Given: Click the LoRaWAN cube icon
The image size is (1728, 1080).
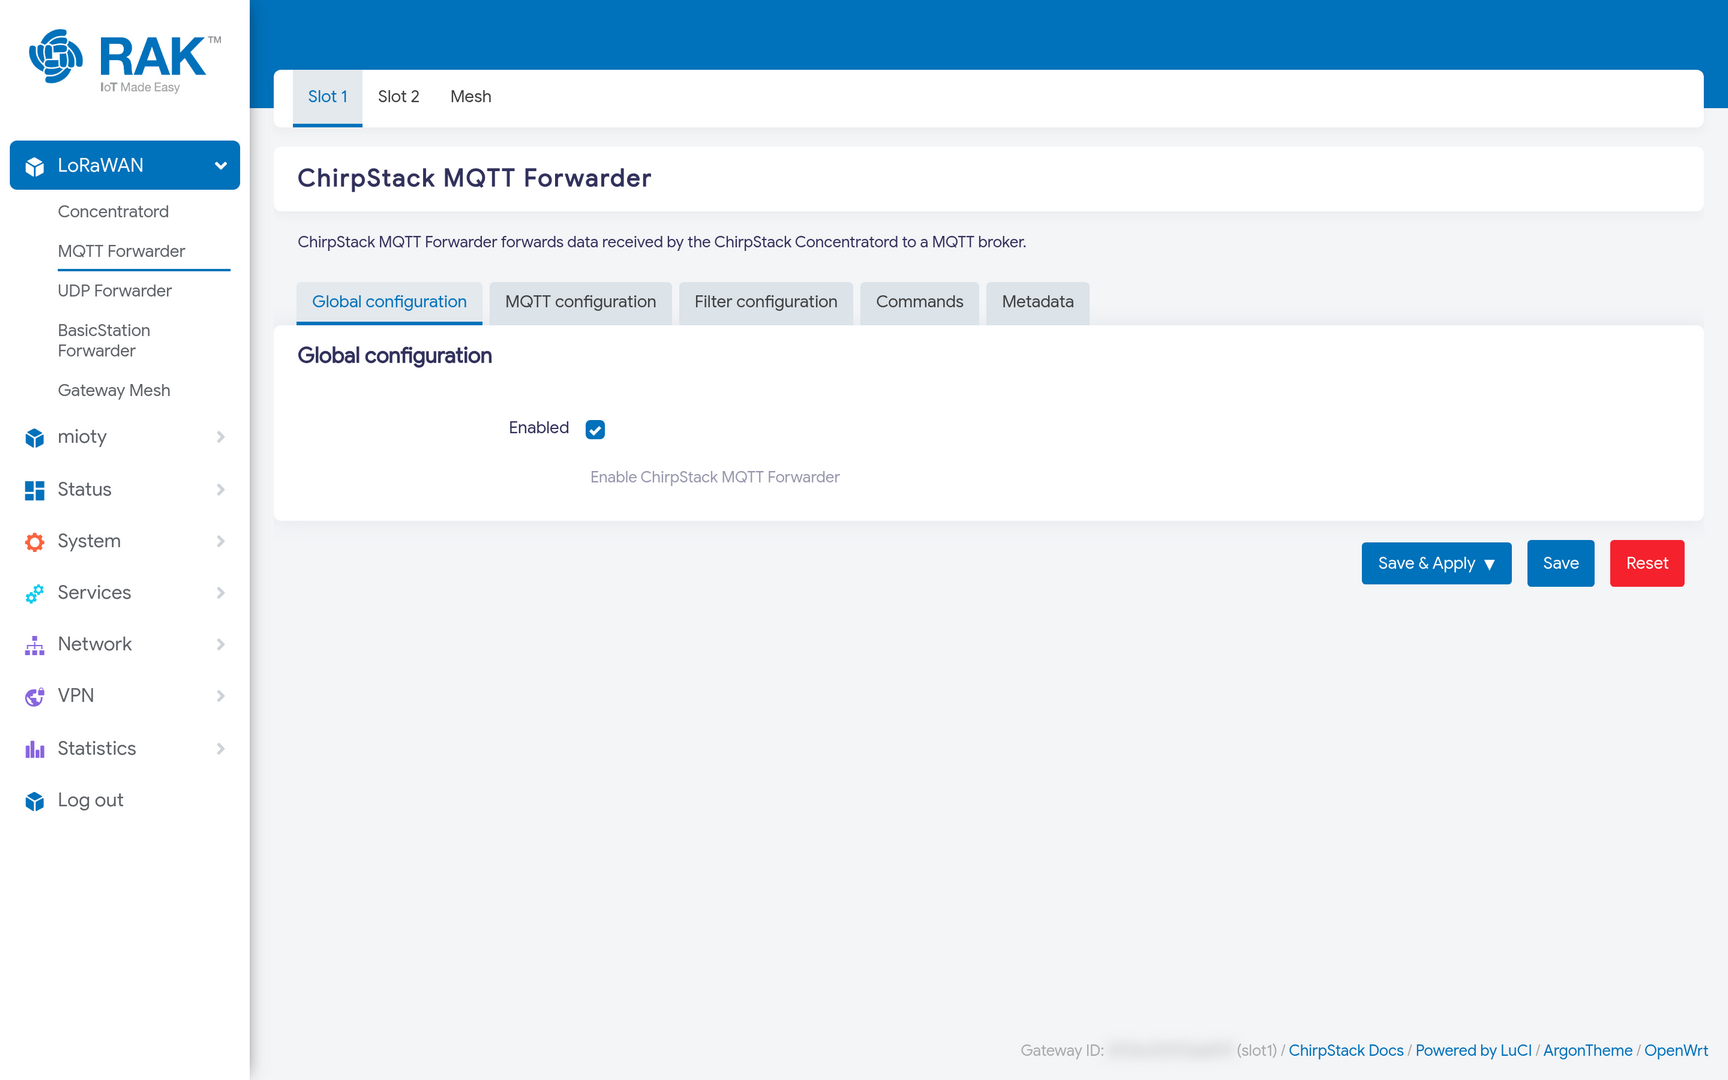Looking at the screenshot, I should [35, 166].
